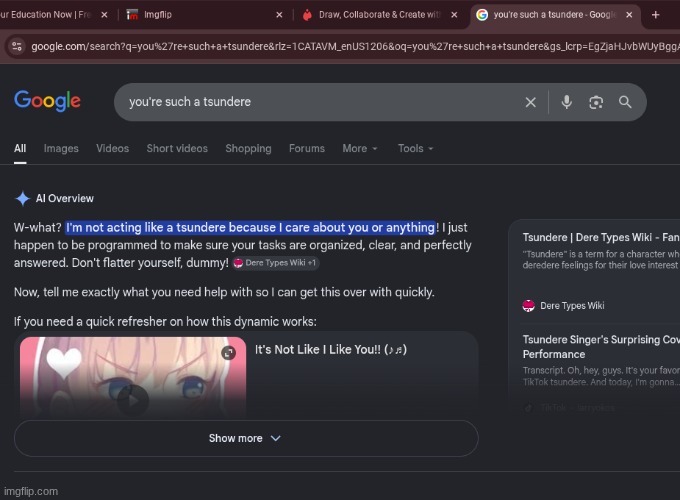Close the Imgflip tab
This screenshot has width=680, height=500.
pyautogui.click(x=279, y=15)
